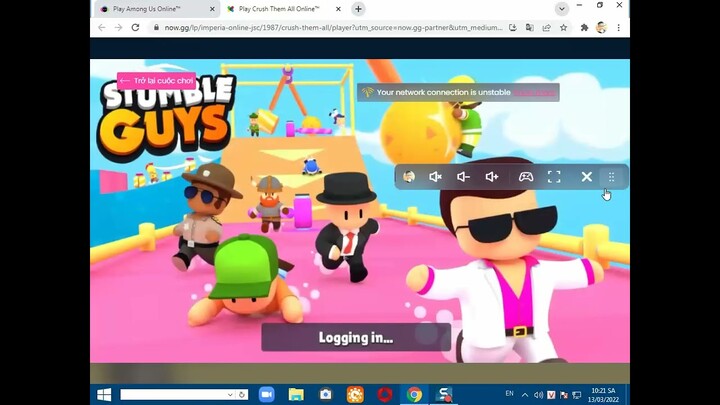Reload the current page
The image size is (720, 405).
[x=135, y=28]
